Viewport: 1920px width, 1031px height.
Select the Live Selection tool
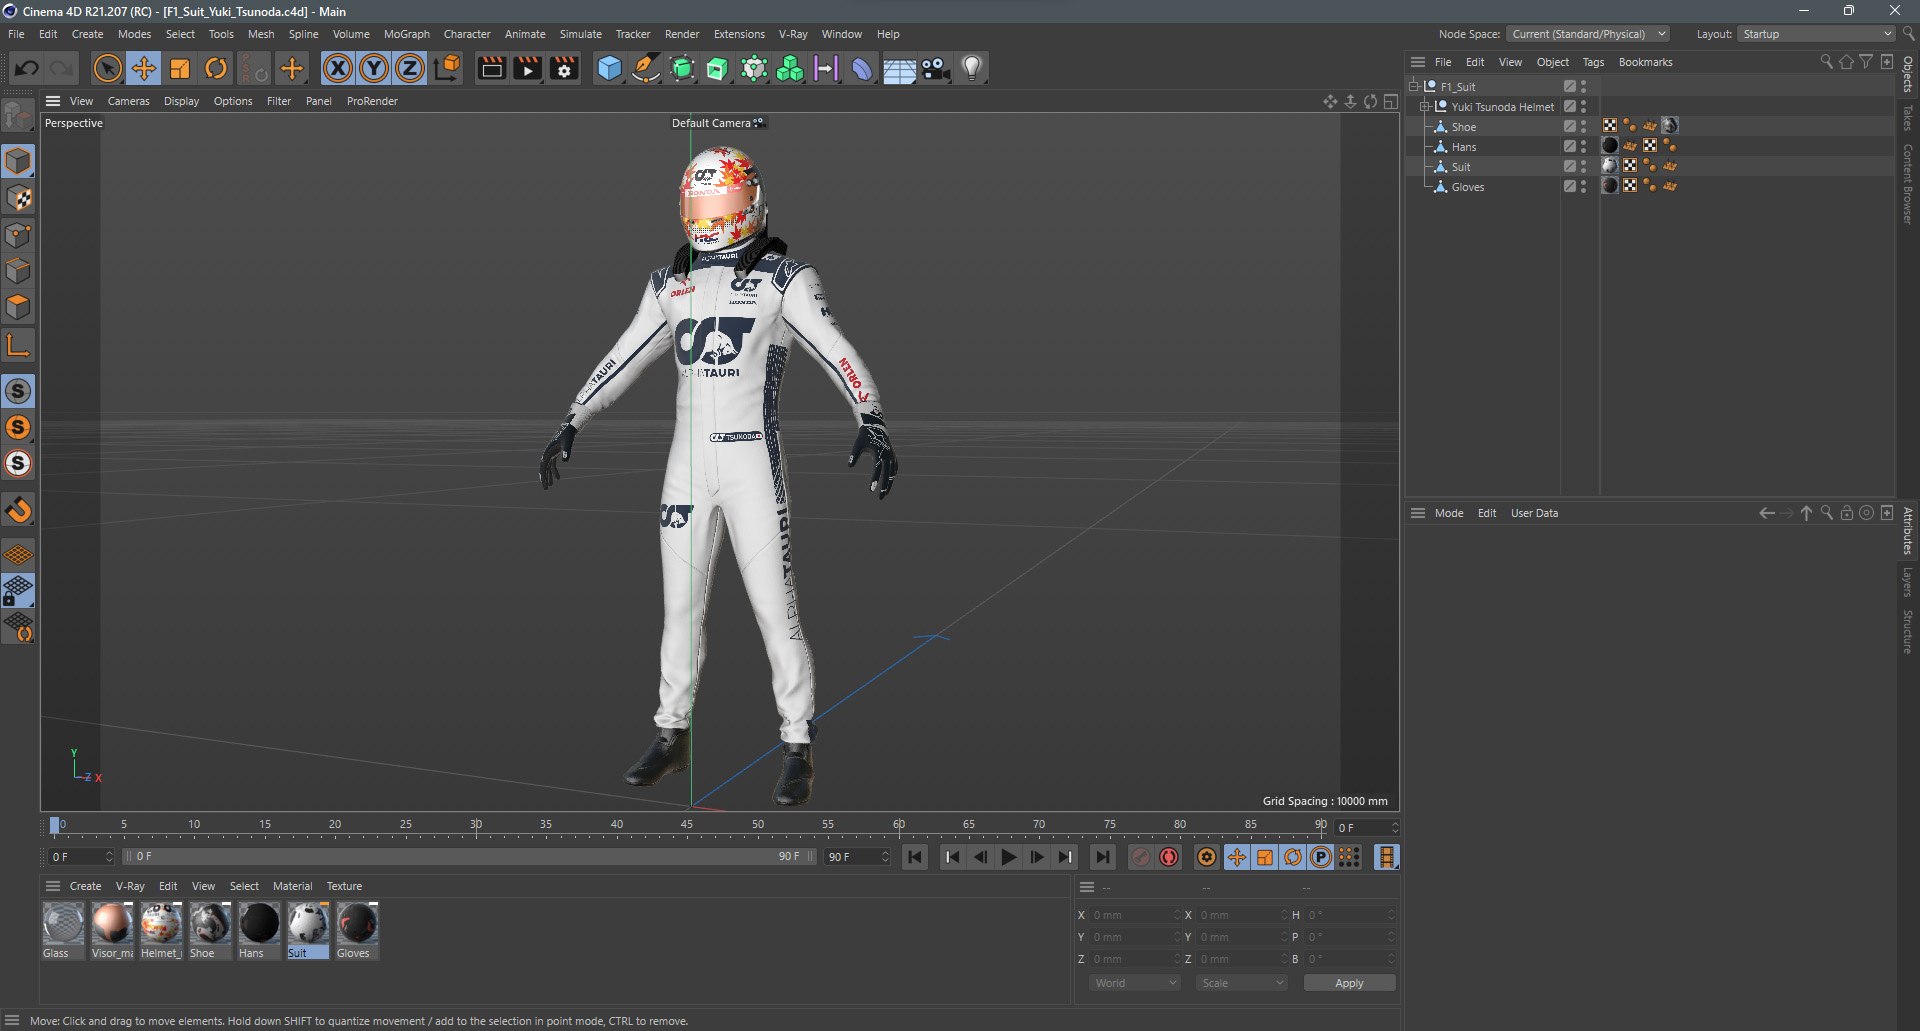click(107, 68)
